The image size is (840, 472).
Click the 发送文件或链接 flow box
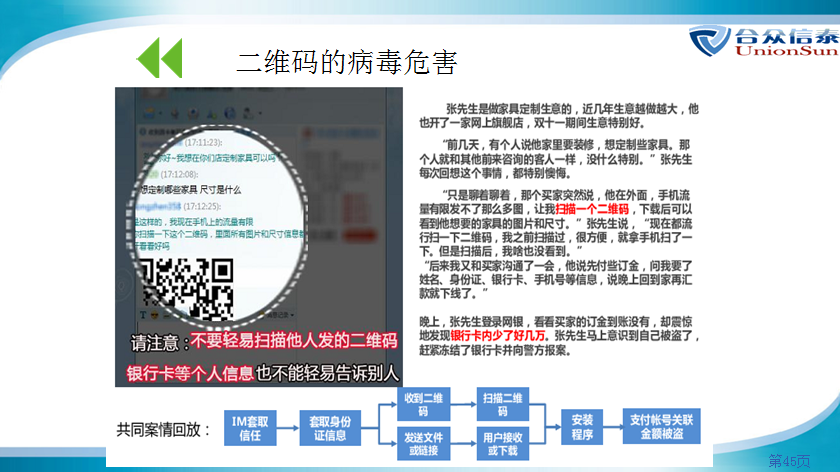pos(423,444)
